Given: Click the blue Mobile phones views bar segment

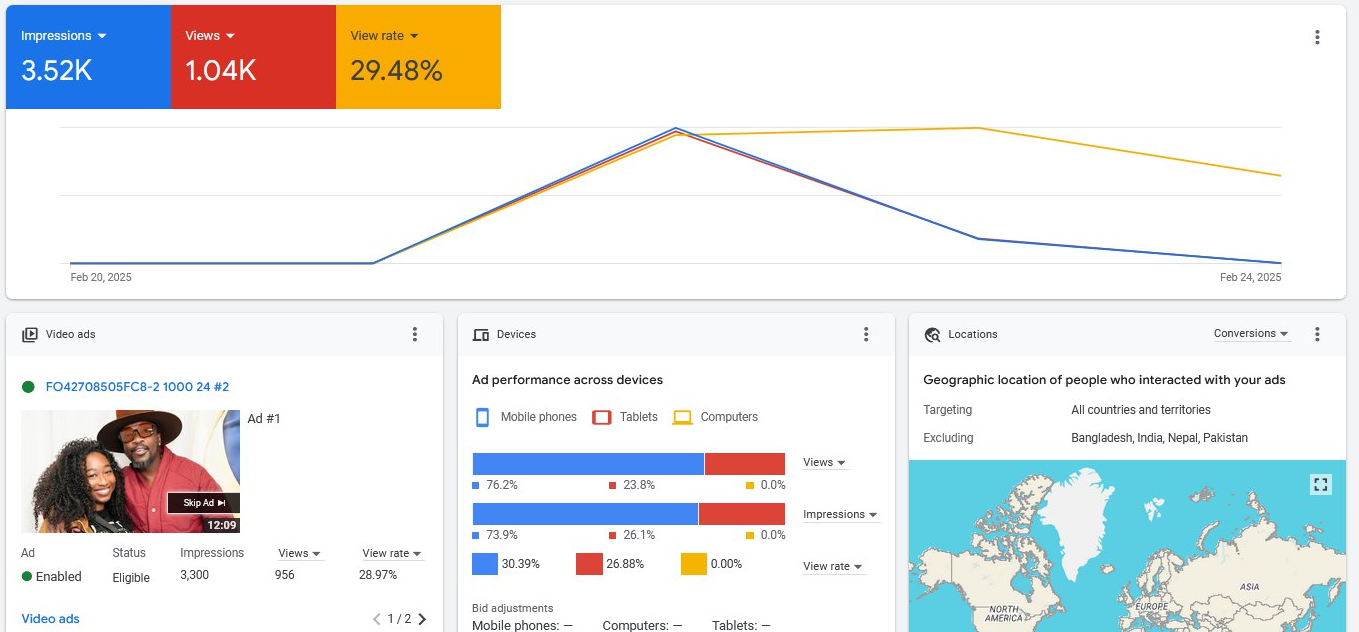Looking at the screenshot, I should click(x=588, y=464).
